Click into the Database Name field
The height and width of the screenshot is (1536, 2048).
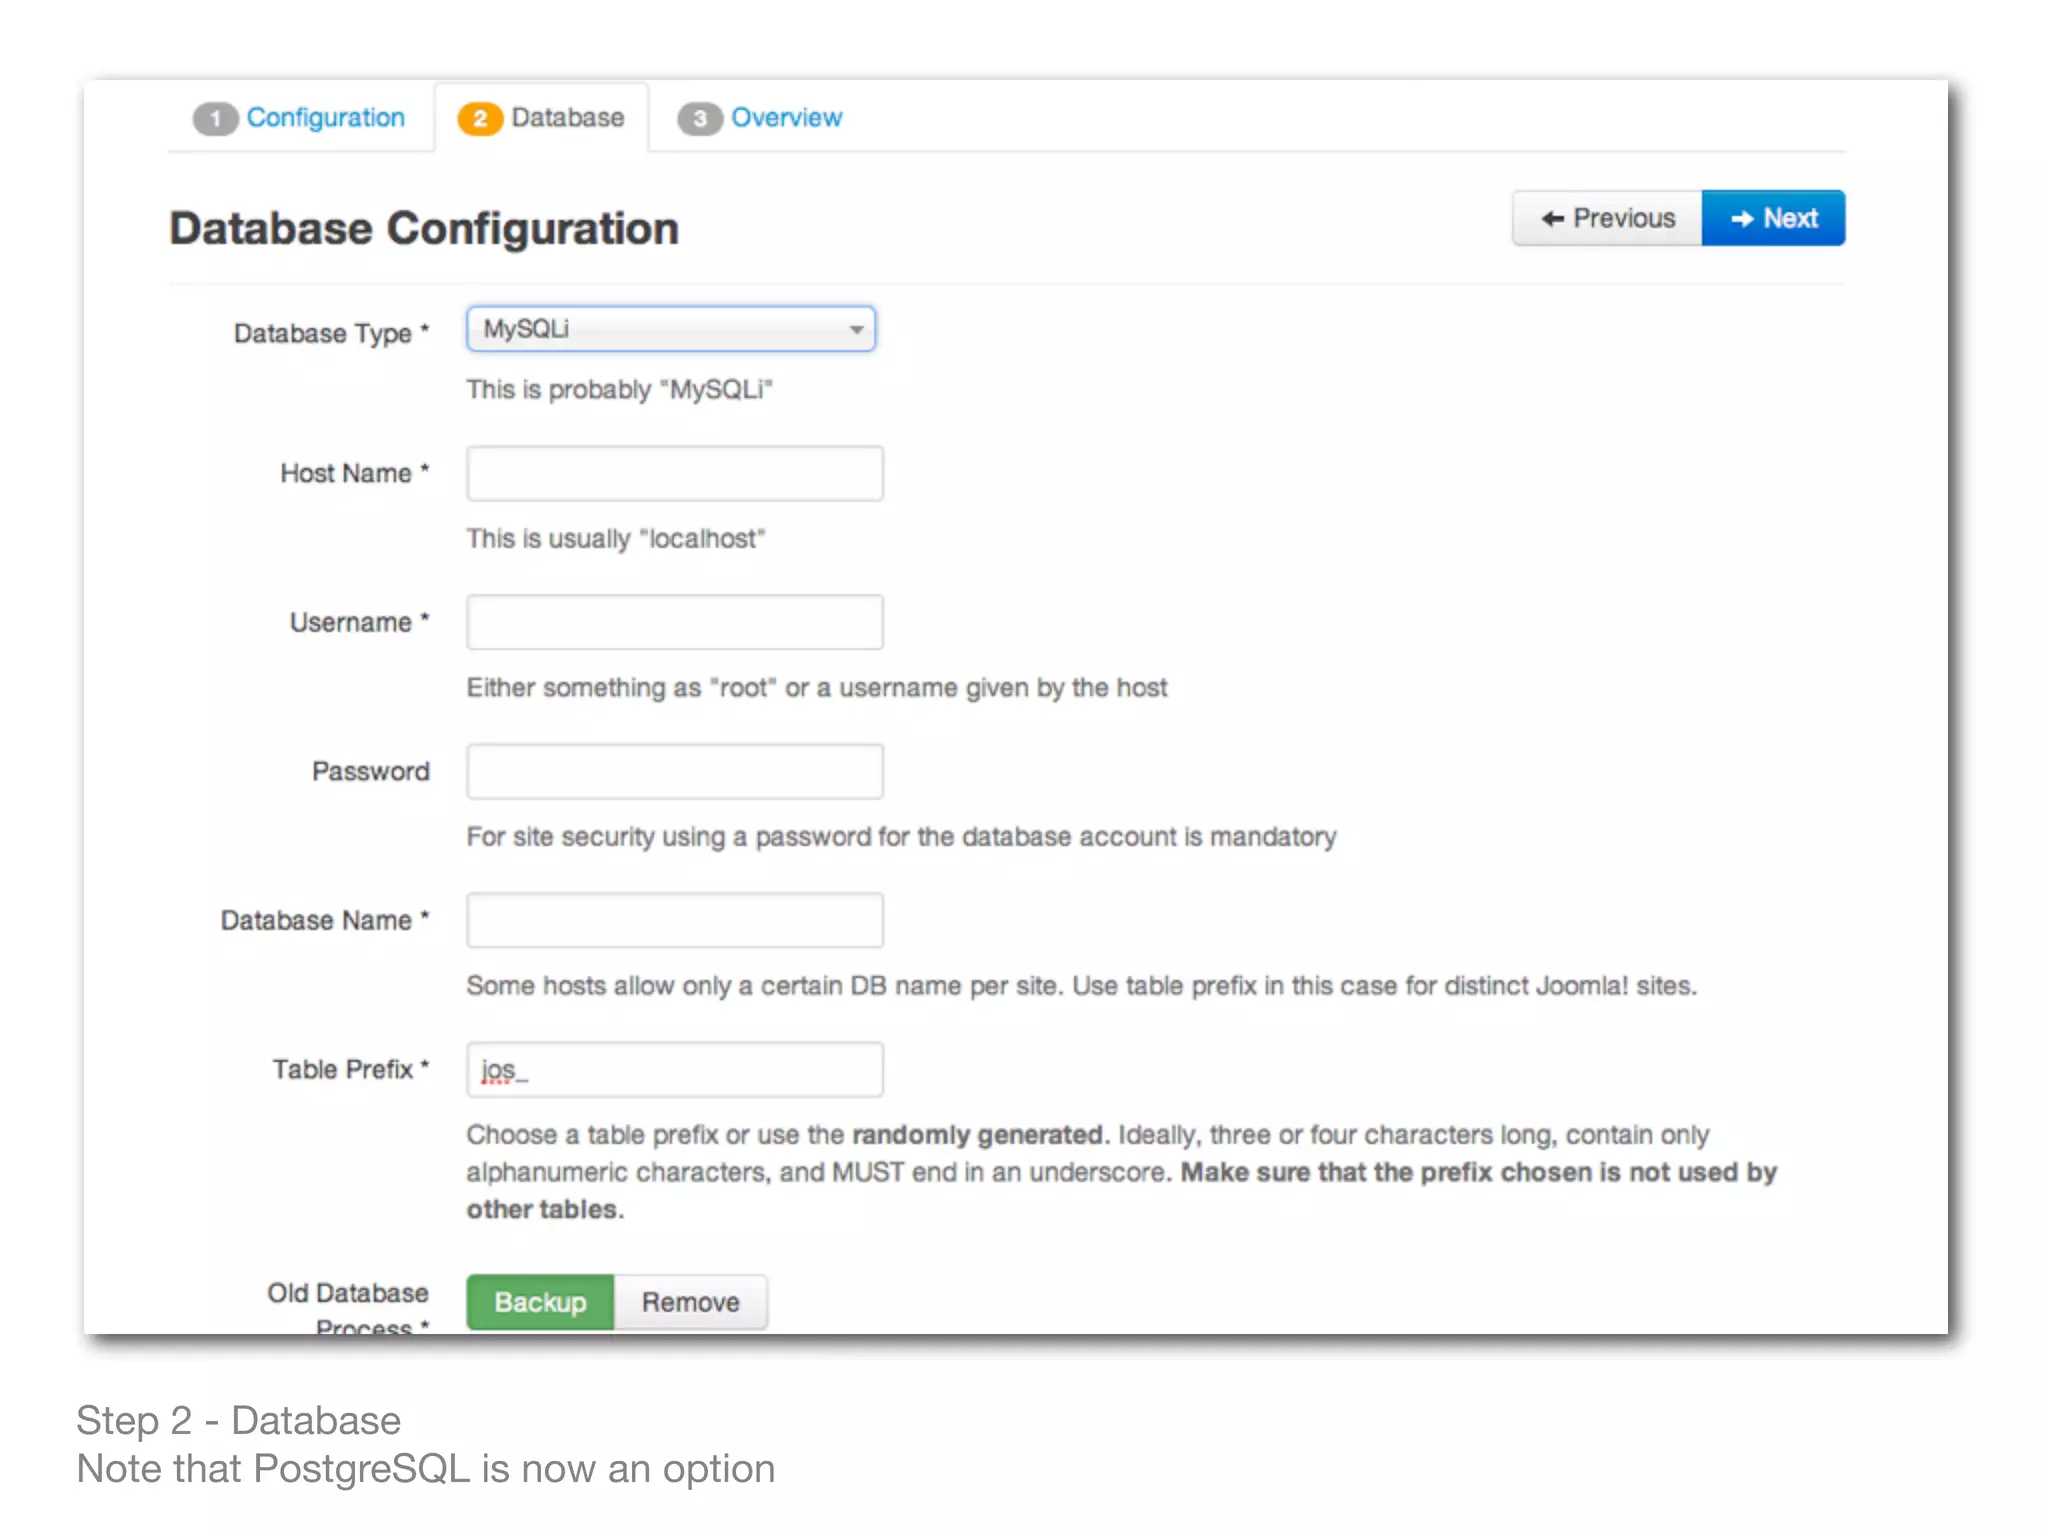tap(675, 920)
